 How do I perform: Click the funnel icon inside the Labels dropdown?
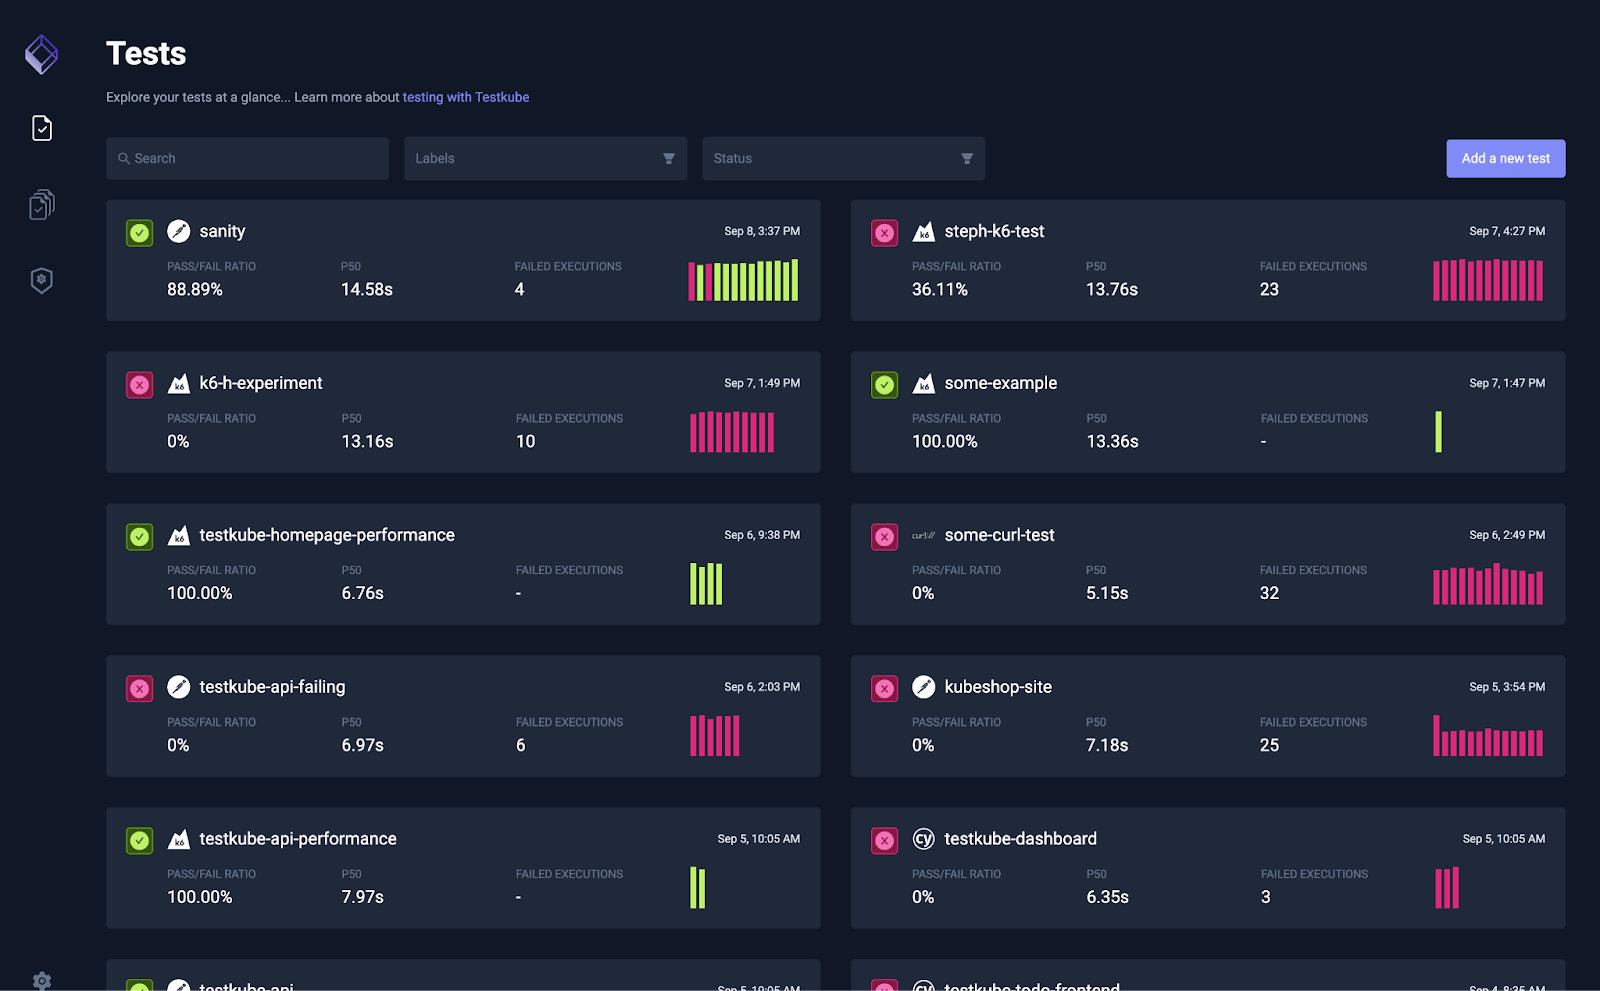668,158
